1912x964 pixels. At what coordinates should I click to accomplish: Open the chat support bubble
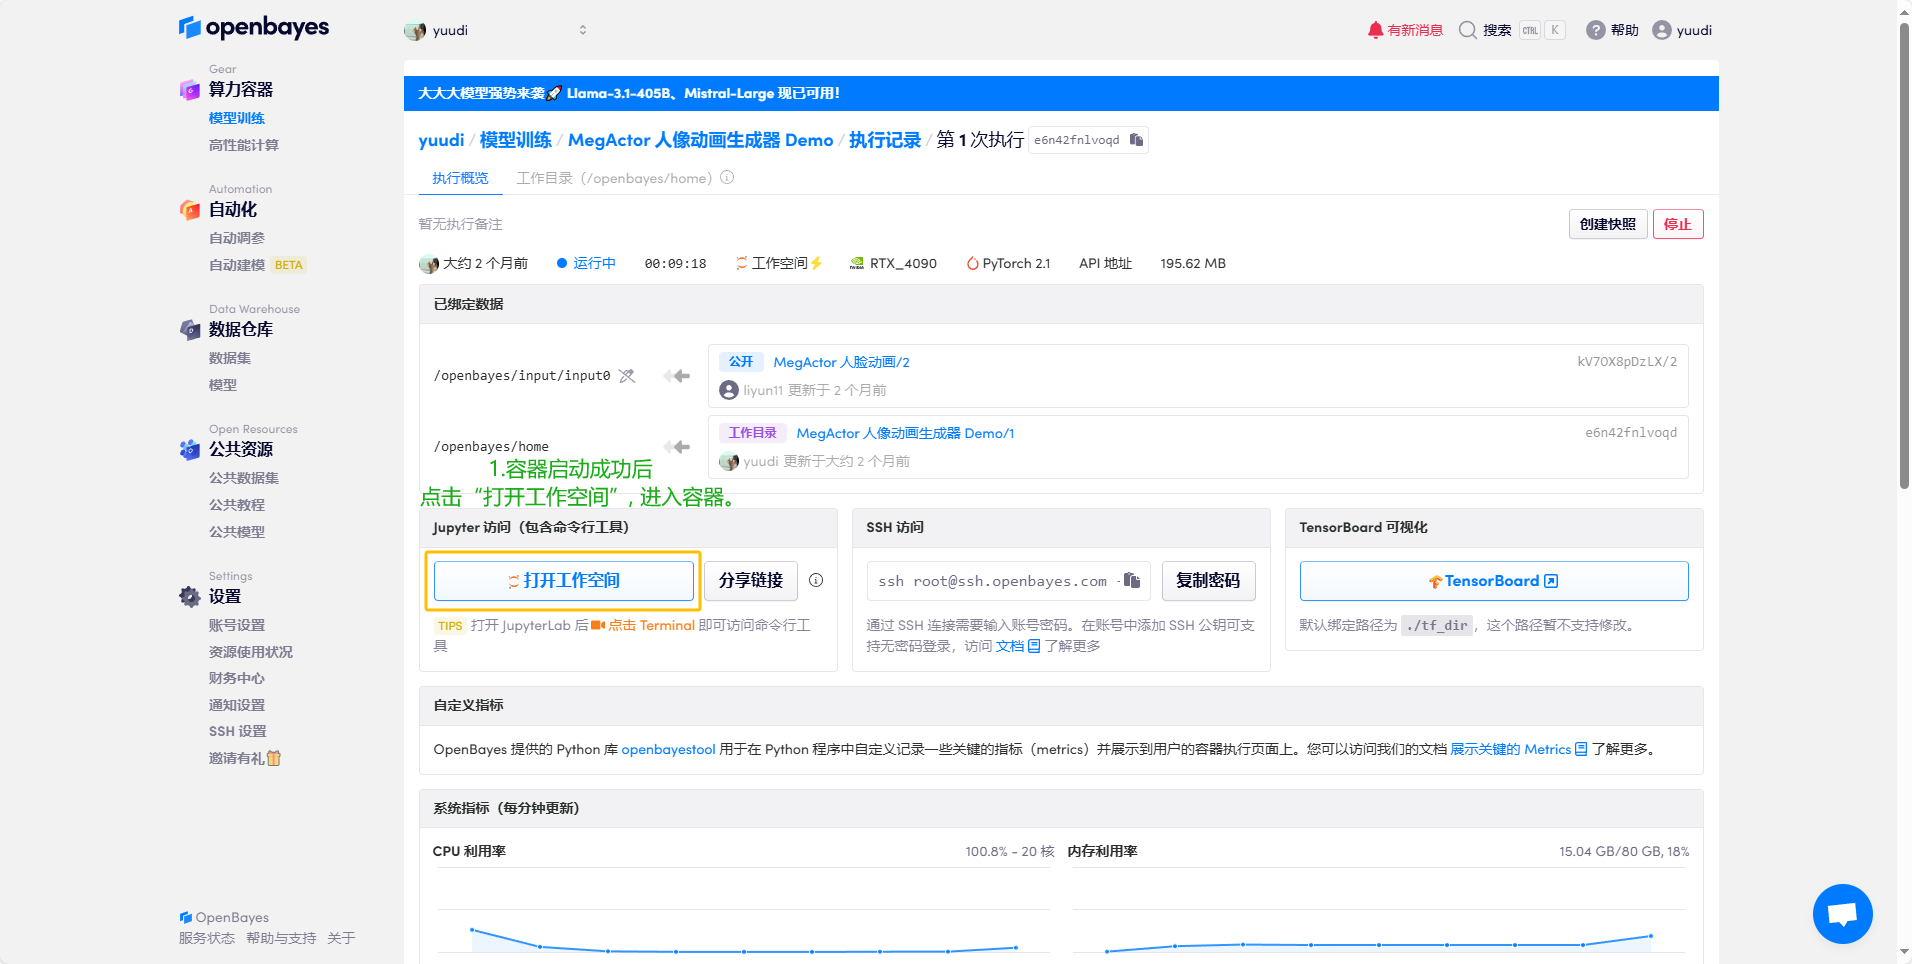[1842, 914]
